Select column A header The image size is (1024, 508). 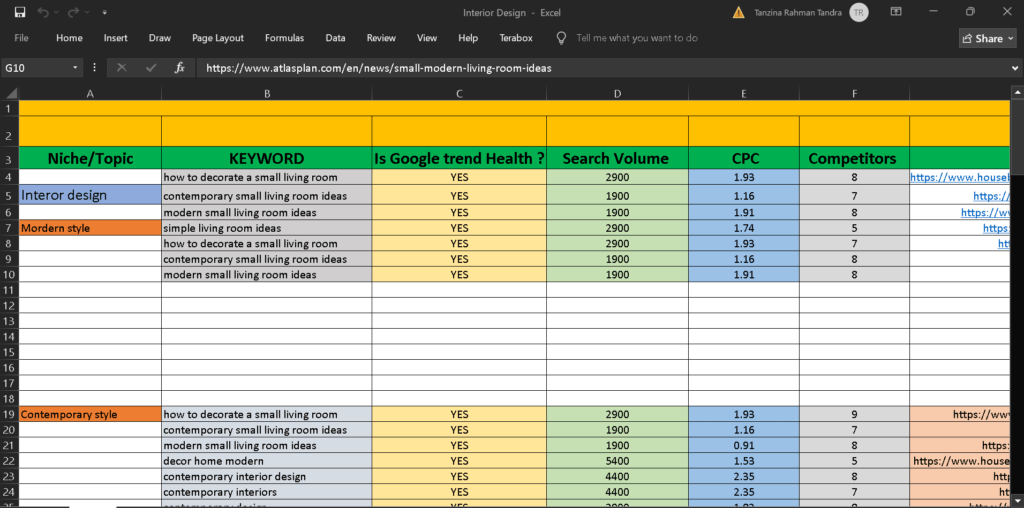click(x=90, y=93)
